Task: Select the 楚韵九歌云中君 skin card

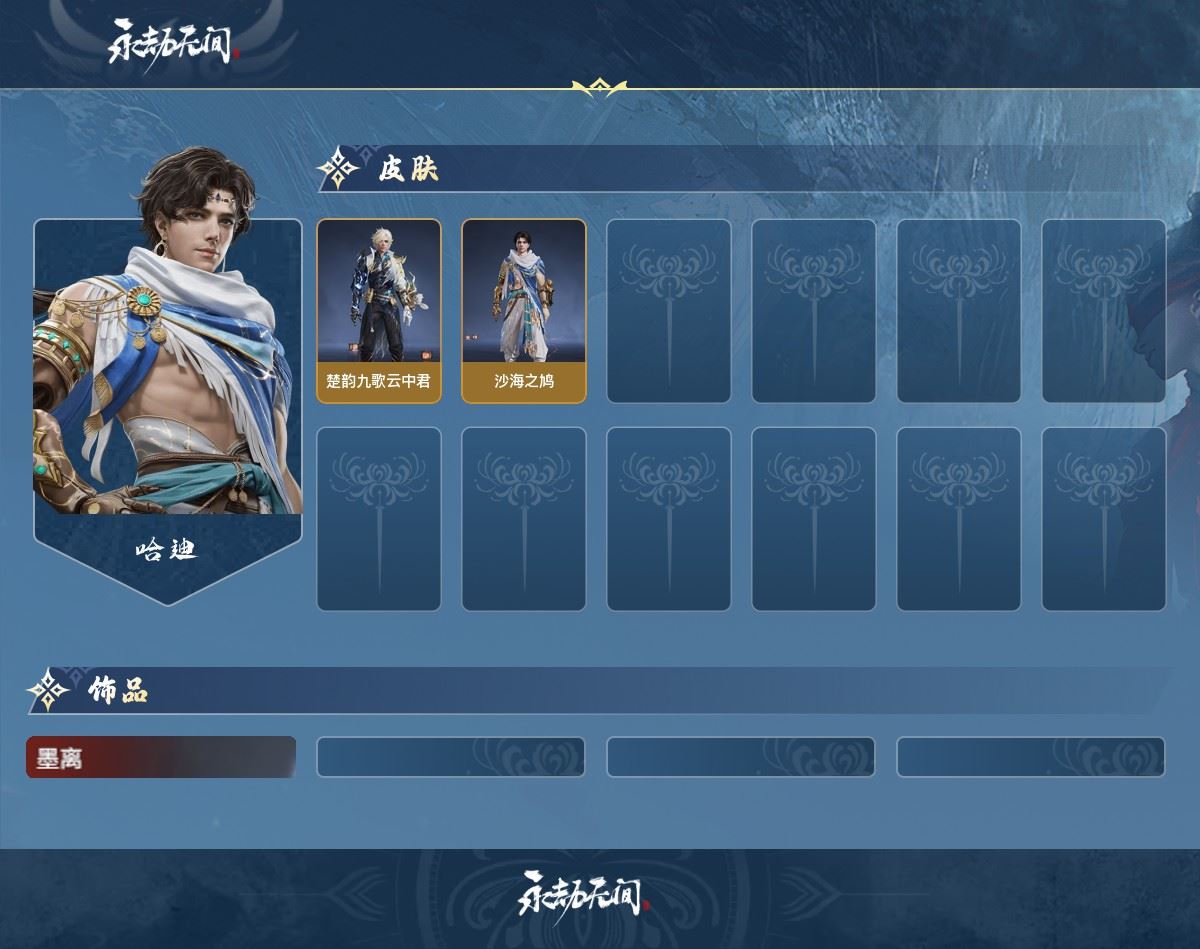Action: pos(379,311)
